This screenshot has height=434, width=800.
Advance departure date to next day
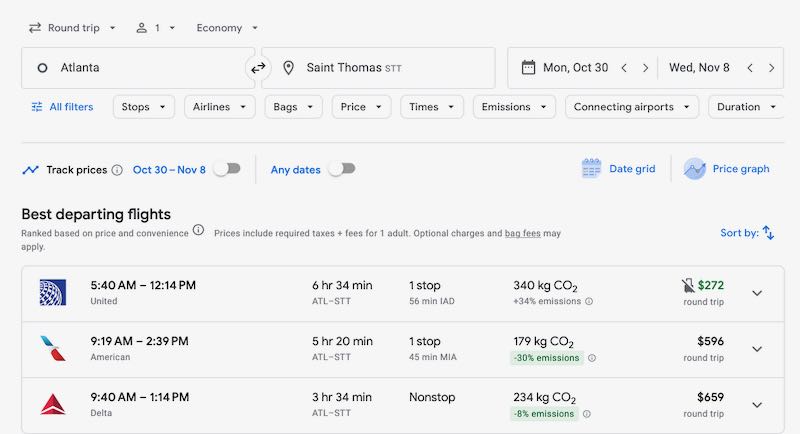point(646,68)
